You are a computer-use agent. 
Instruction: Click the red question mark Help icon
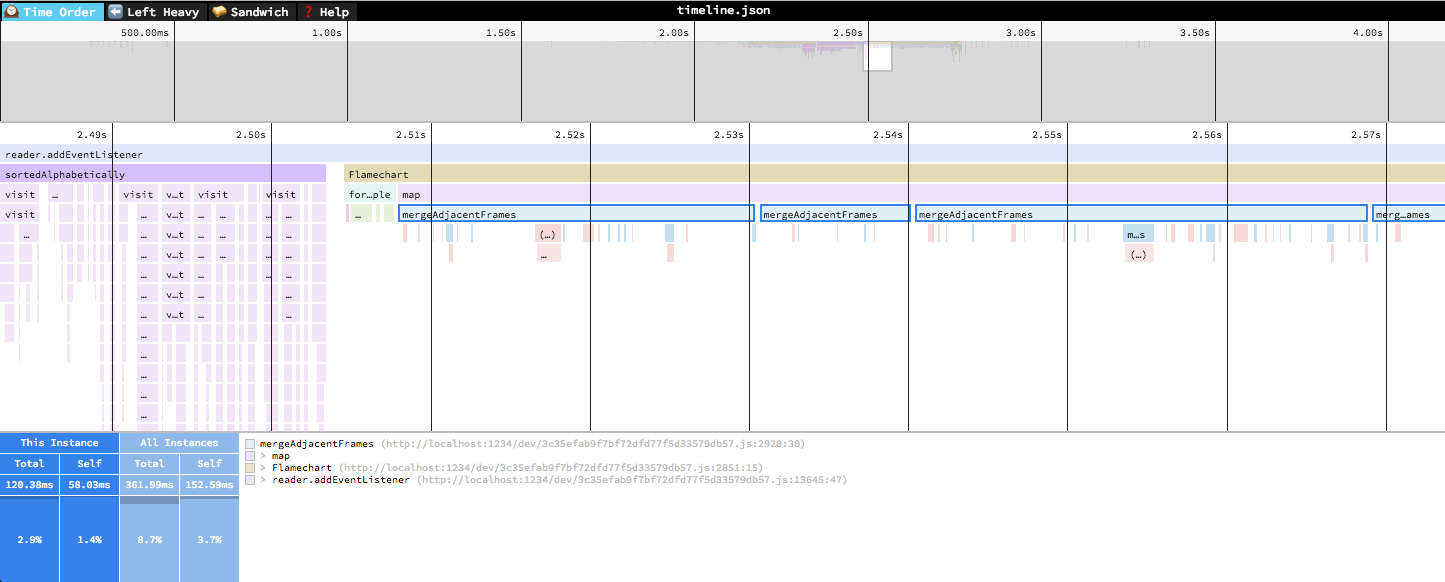point(309,12)
